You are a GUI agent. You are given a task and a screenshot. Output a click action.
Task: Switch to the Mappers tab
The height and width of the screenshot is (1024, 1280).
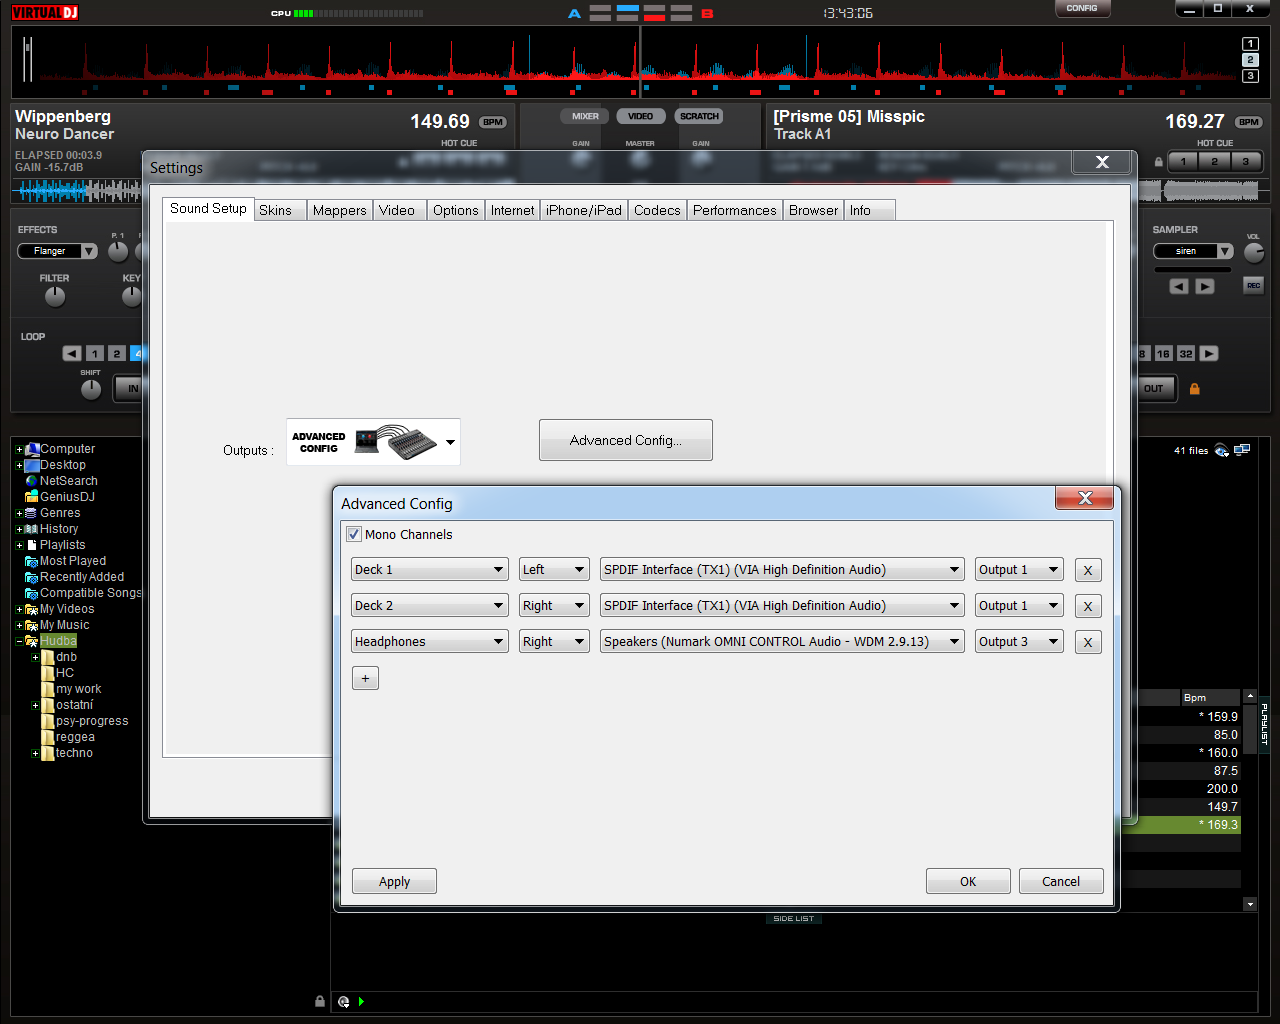339,211
